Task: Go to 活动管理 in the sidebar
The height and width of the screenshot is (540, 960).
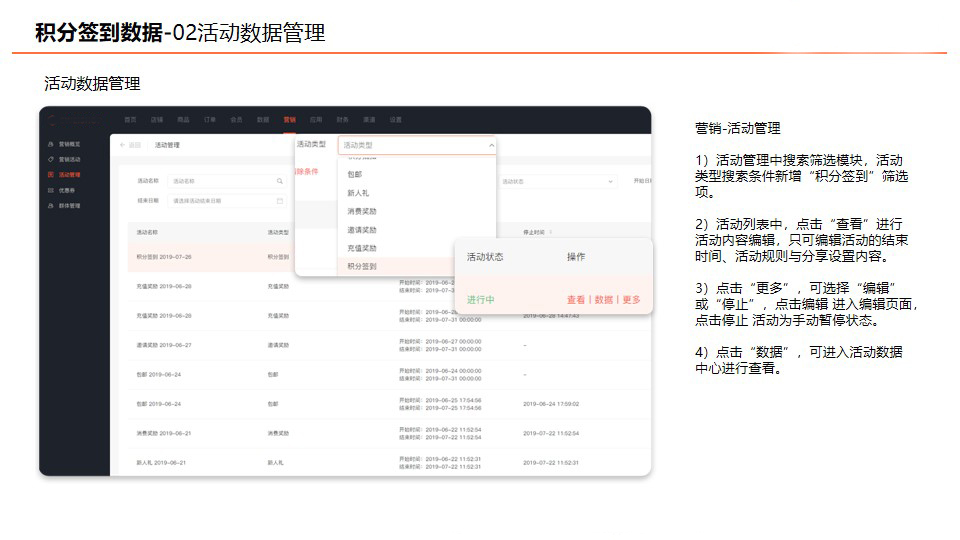Action: tap(69, 174)
